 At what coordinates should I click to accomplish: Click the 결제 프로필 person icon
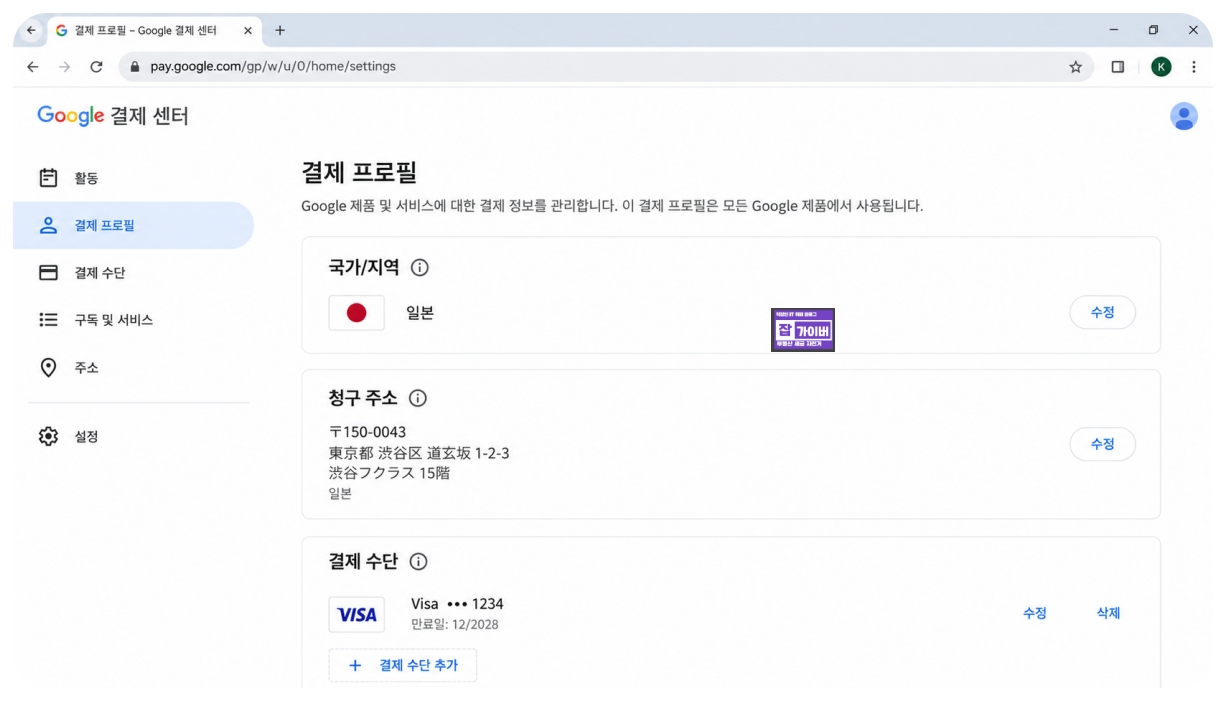point(48,225)
